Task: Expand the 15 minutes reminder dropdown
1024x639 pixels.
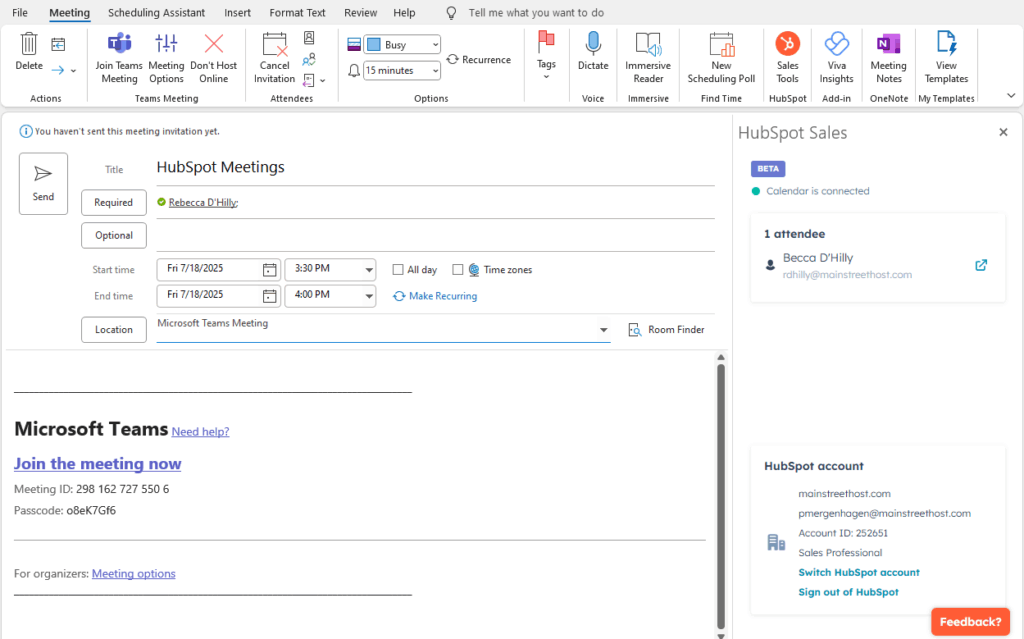Action: coord(434,70)
